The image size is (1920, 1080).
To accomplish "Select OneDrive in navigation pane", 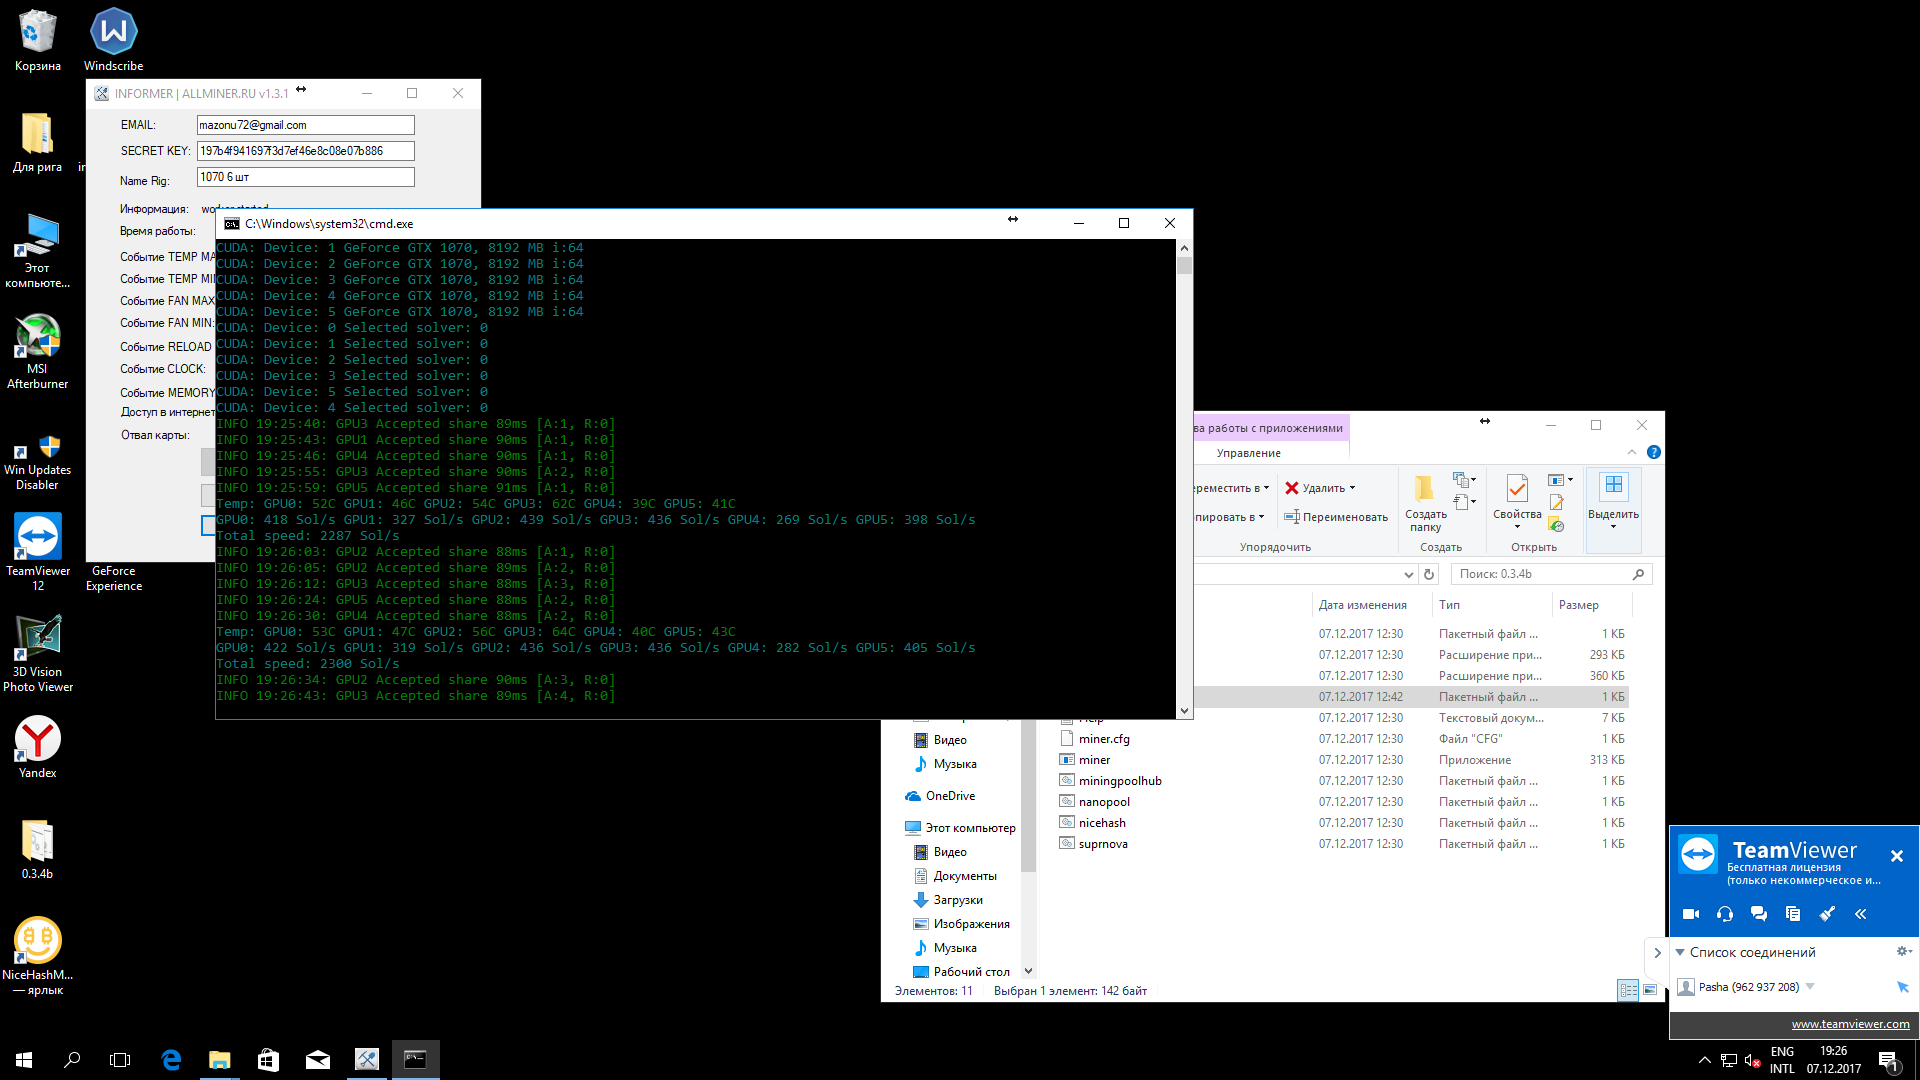I will pos(949,796).
